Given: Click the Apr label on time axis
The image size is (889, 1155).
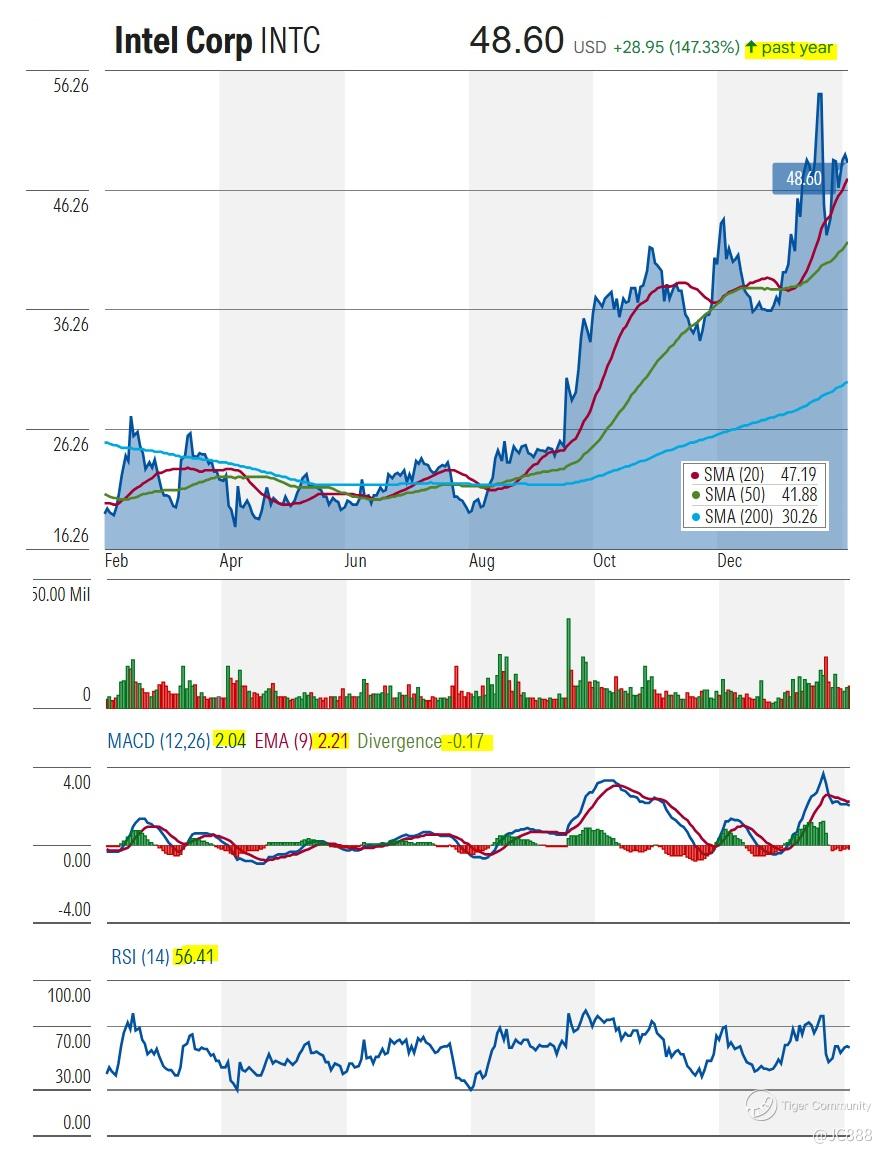Looking at the screenshot, I should [x=231, y=561].
